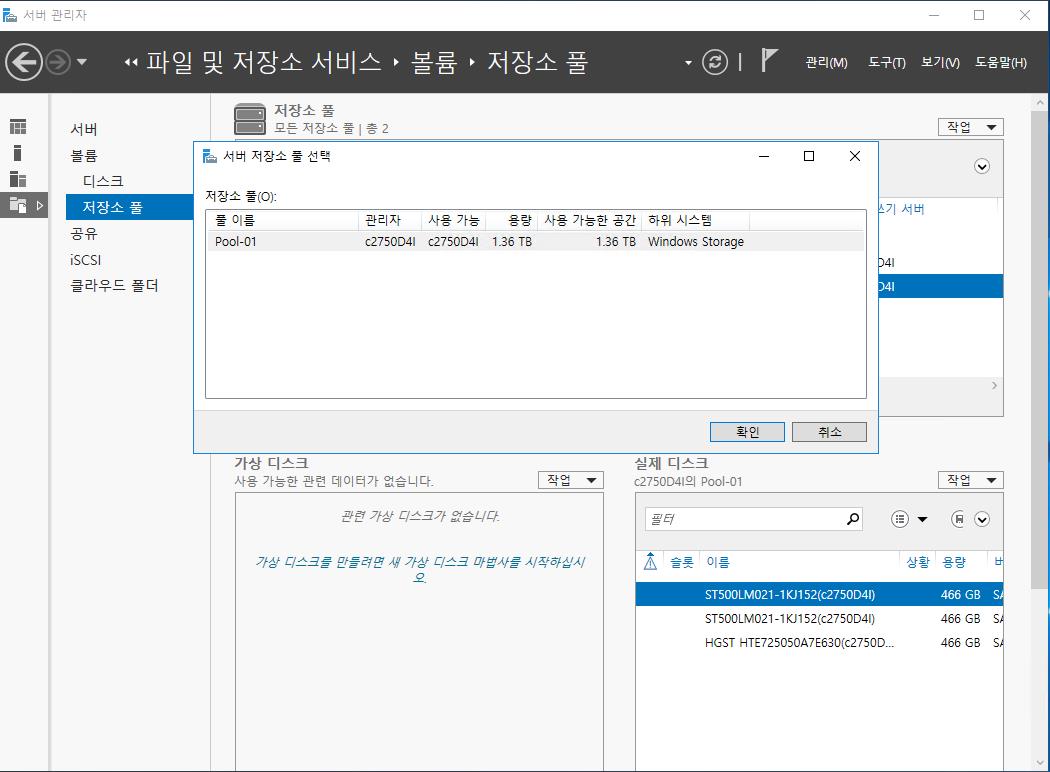Open the notifications flag
Viewport: 1050px width, 772px height.
click(x=769, y=61)
